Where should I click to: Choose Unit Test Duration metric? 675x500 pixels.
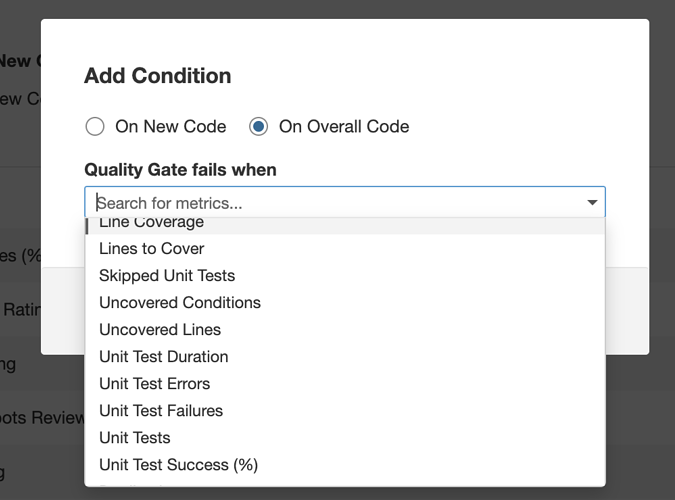[163, 356]
